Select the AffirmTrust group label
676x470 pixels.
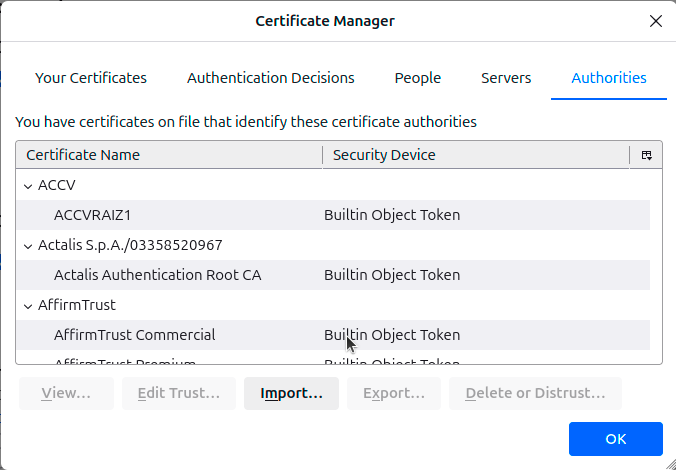(x=77, y=305)
